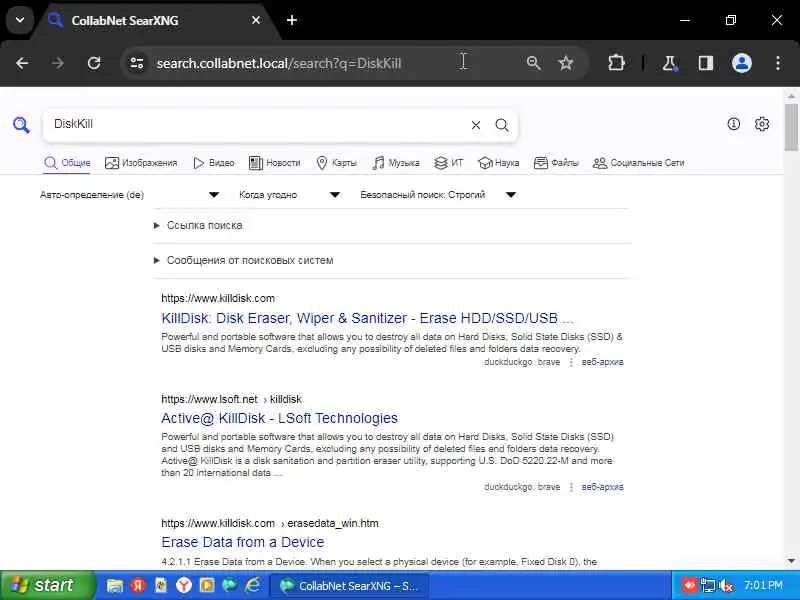Click the network tray icon
Viewport: 800px width, 600px height.
[x=708, y=585]
